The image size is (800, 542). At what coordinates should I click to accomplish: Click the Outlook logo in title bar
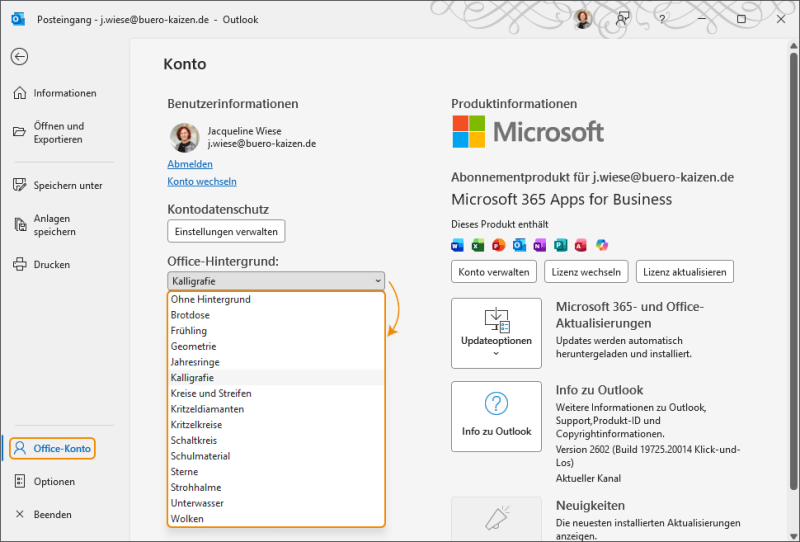pyautogui.click(x=18, y=19)
